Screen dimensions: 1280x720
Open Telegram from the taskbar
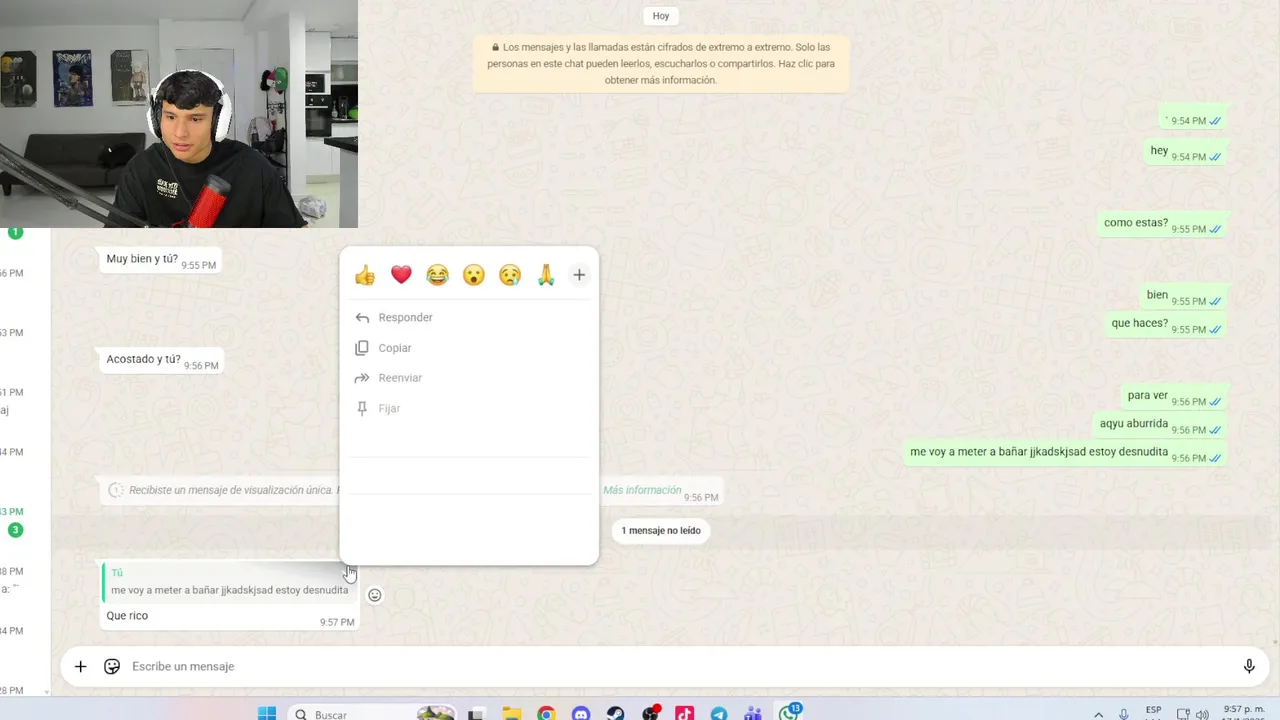coord(719,714)
